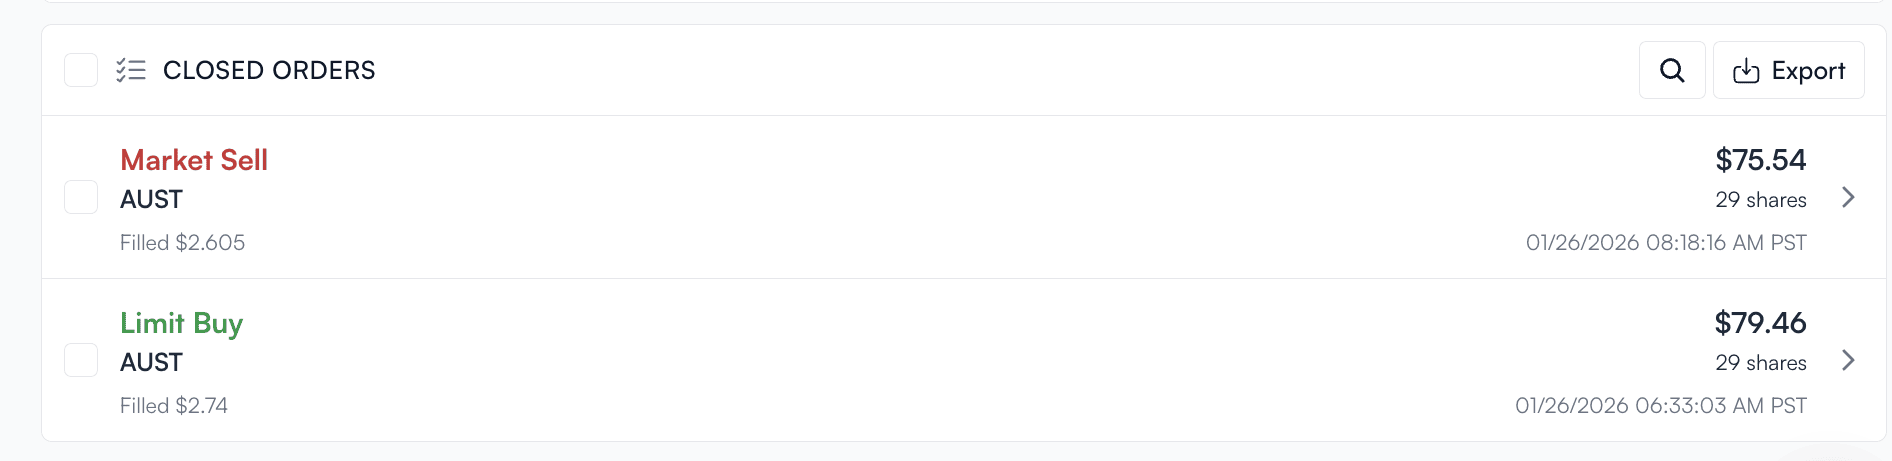The image size is (1892, 461).
Task: Click the $75.54 order total
Action: click(1760, 160)
